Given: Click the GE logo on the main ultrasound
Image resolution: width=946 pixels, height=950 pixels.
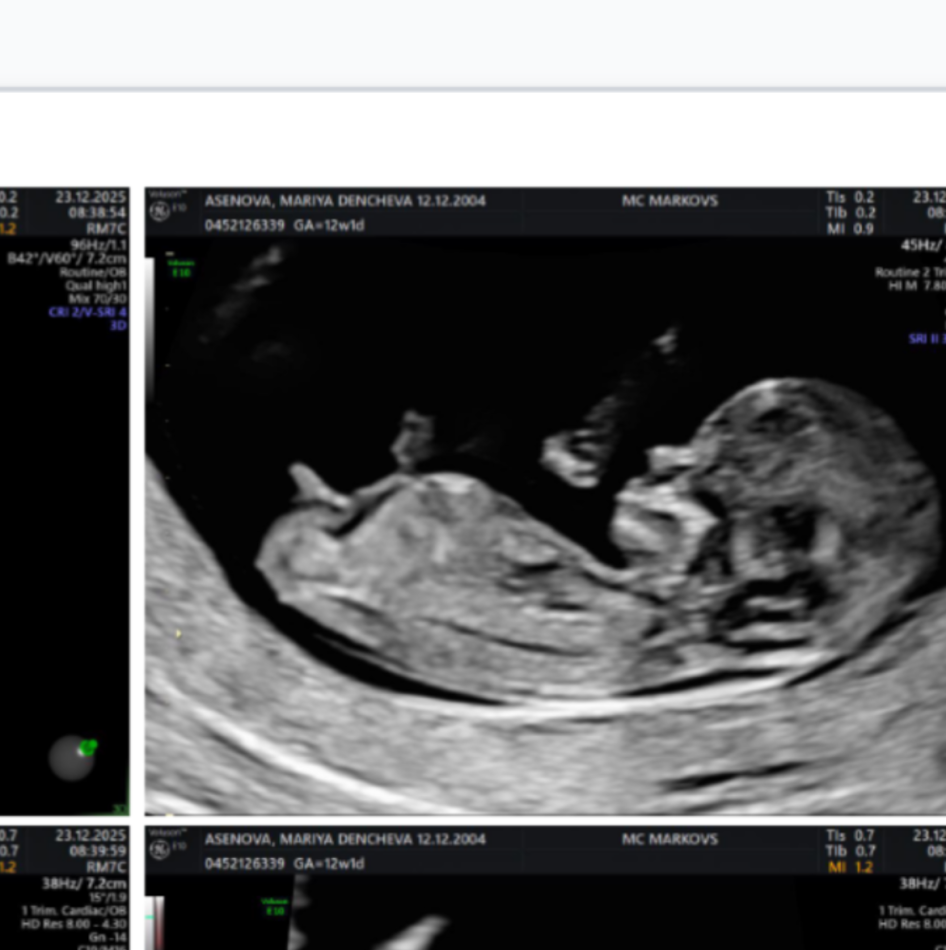Looking at the screenshot, I should pyautogui.click(x=160, y=211).
